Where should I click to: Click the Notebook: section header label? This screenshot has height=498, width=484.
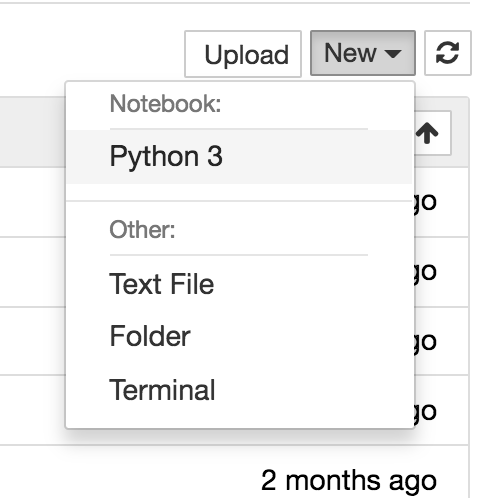click(x=165, y=104)
